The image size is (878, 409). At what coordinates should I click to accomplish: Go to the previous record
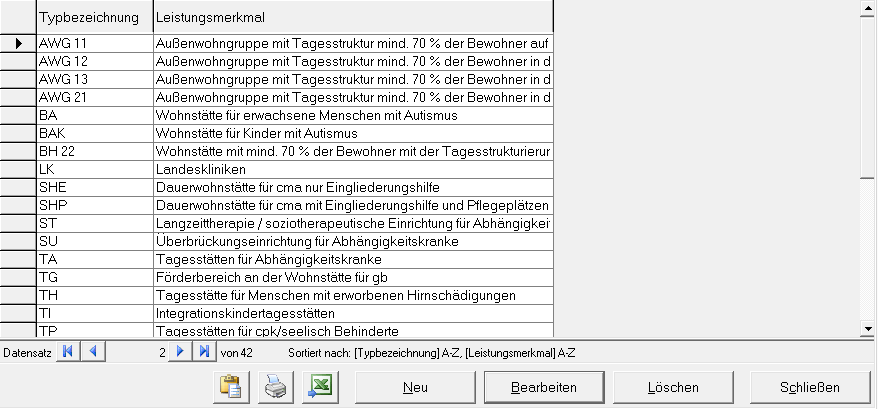92,352
